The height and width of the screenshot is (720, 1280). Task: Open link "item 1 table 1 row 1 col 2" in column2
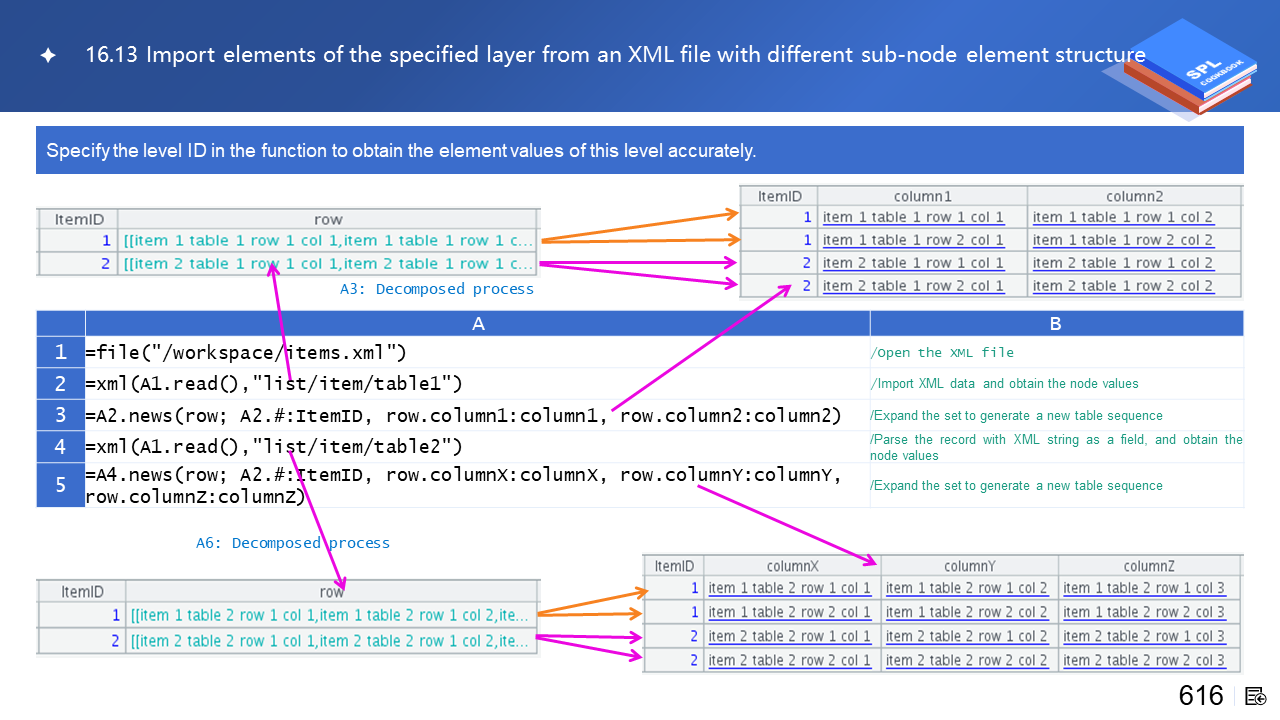[x=1122, y=217]
